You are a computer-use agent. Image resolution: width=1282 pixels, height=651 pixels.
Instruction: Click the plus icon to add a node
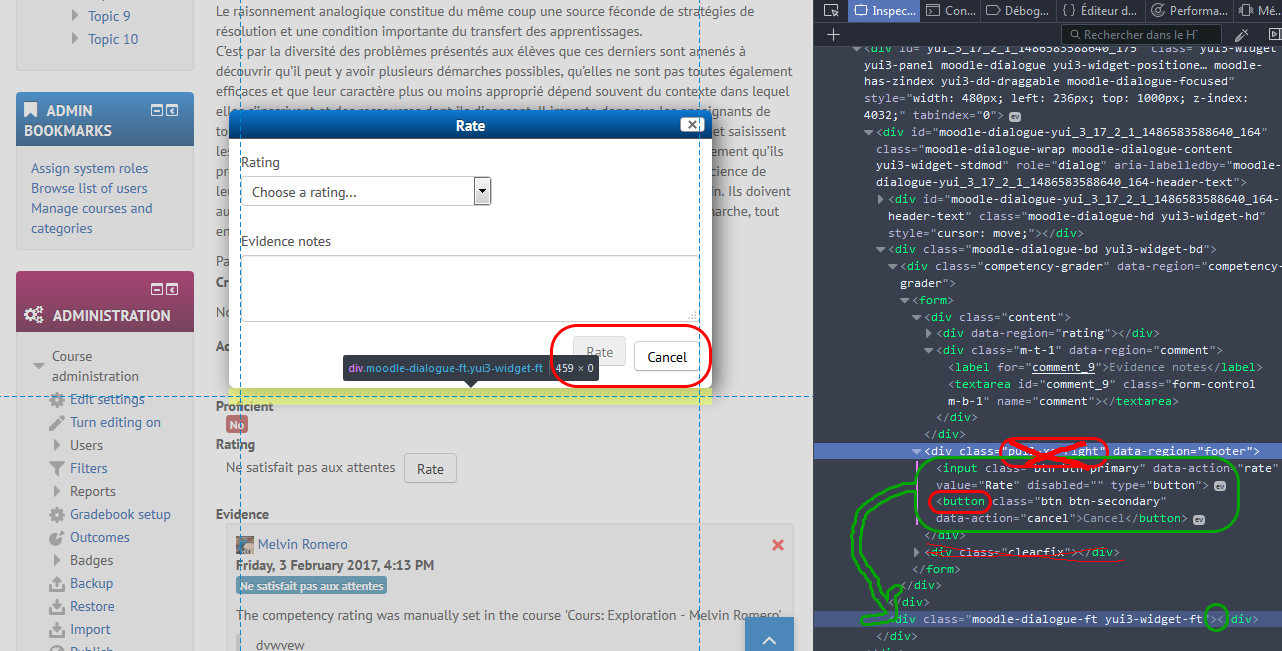[x=833, y=34]
